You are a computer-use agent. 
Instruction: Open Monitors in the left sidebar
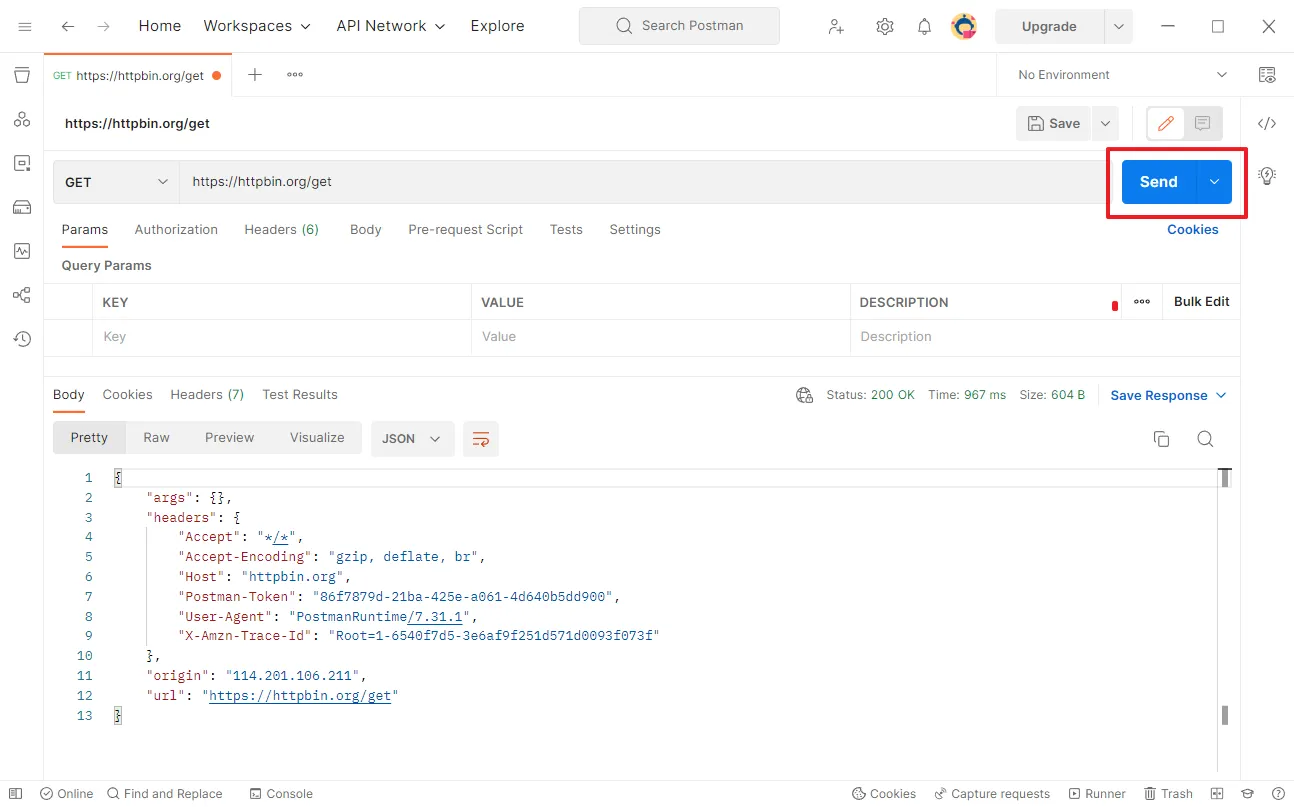[x=22, y=251]
